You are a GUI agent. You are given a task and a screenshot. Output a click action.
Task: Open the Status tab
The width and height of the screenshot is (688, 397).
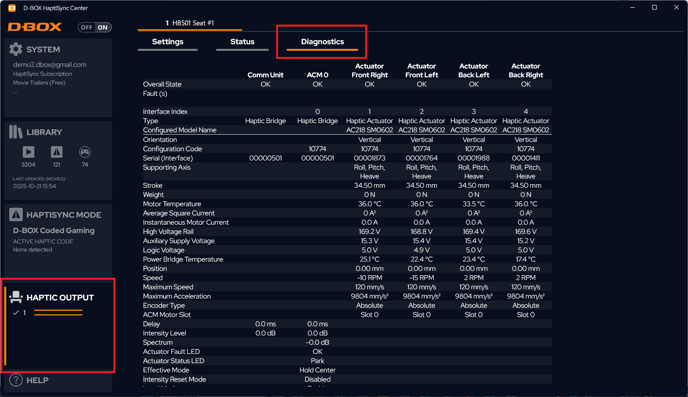[242, 42]
